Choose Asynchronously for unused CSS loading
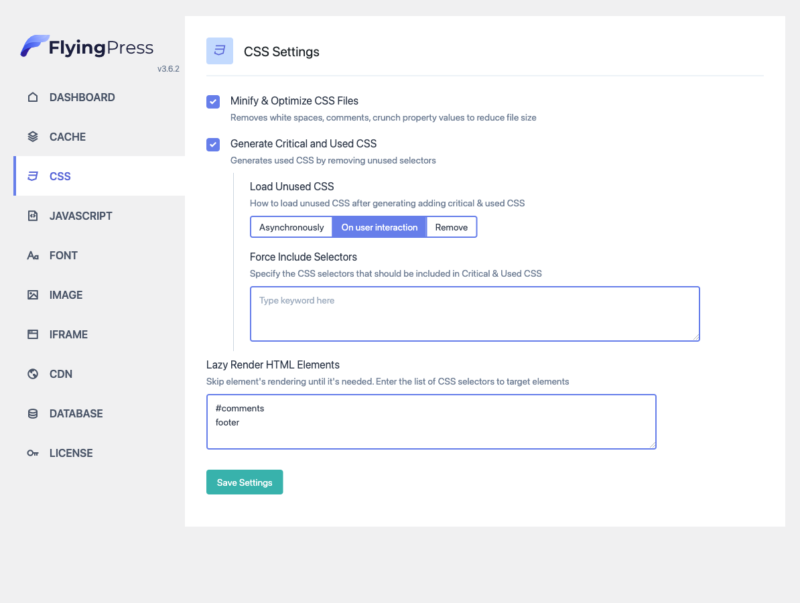800x603 pixels. pos(291,226)
